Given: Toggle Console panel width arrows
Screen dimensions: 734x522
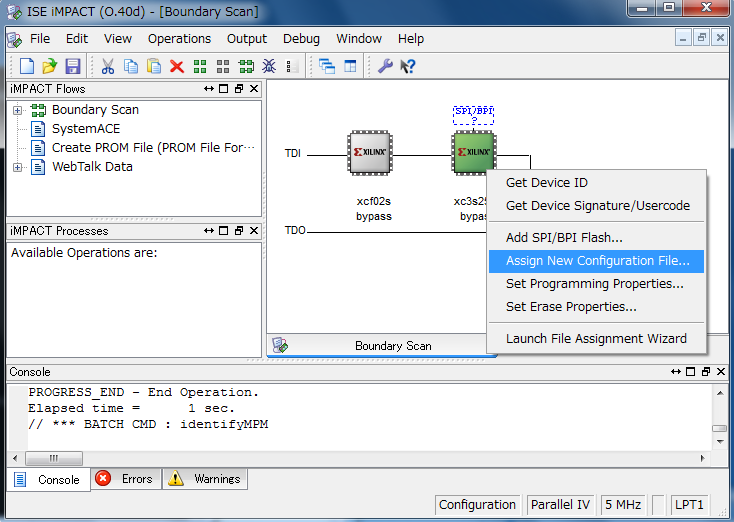Looking at the screenshot, I should pos(675,371).
